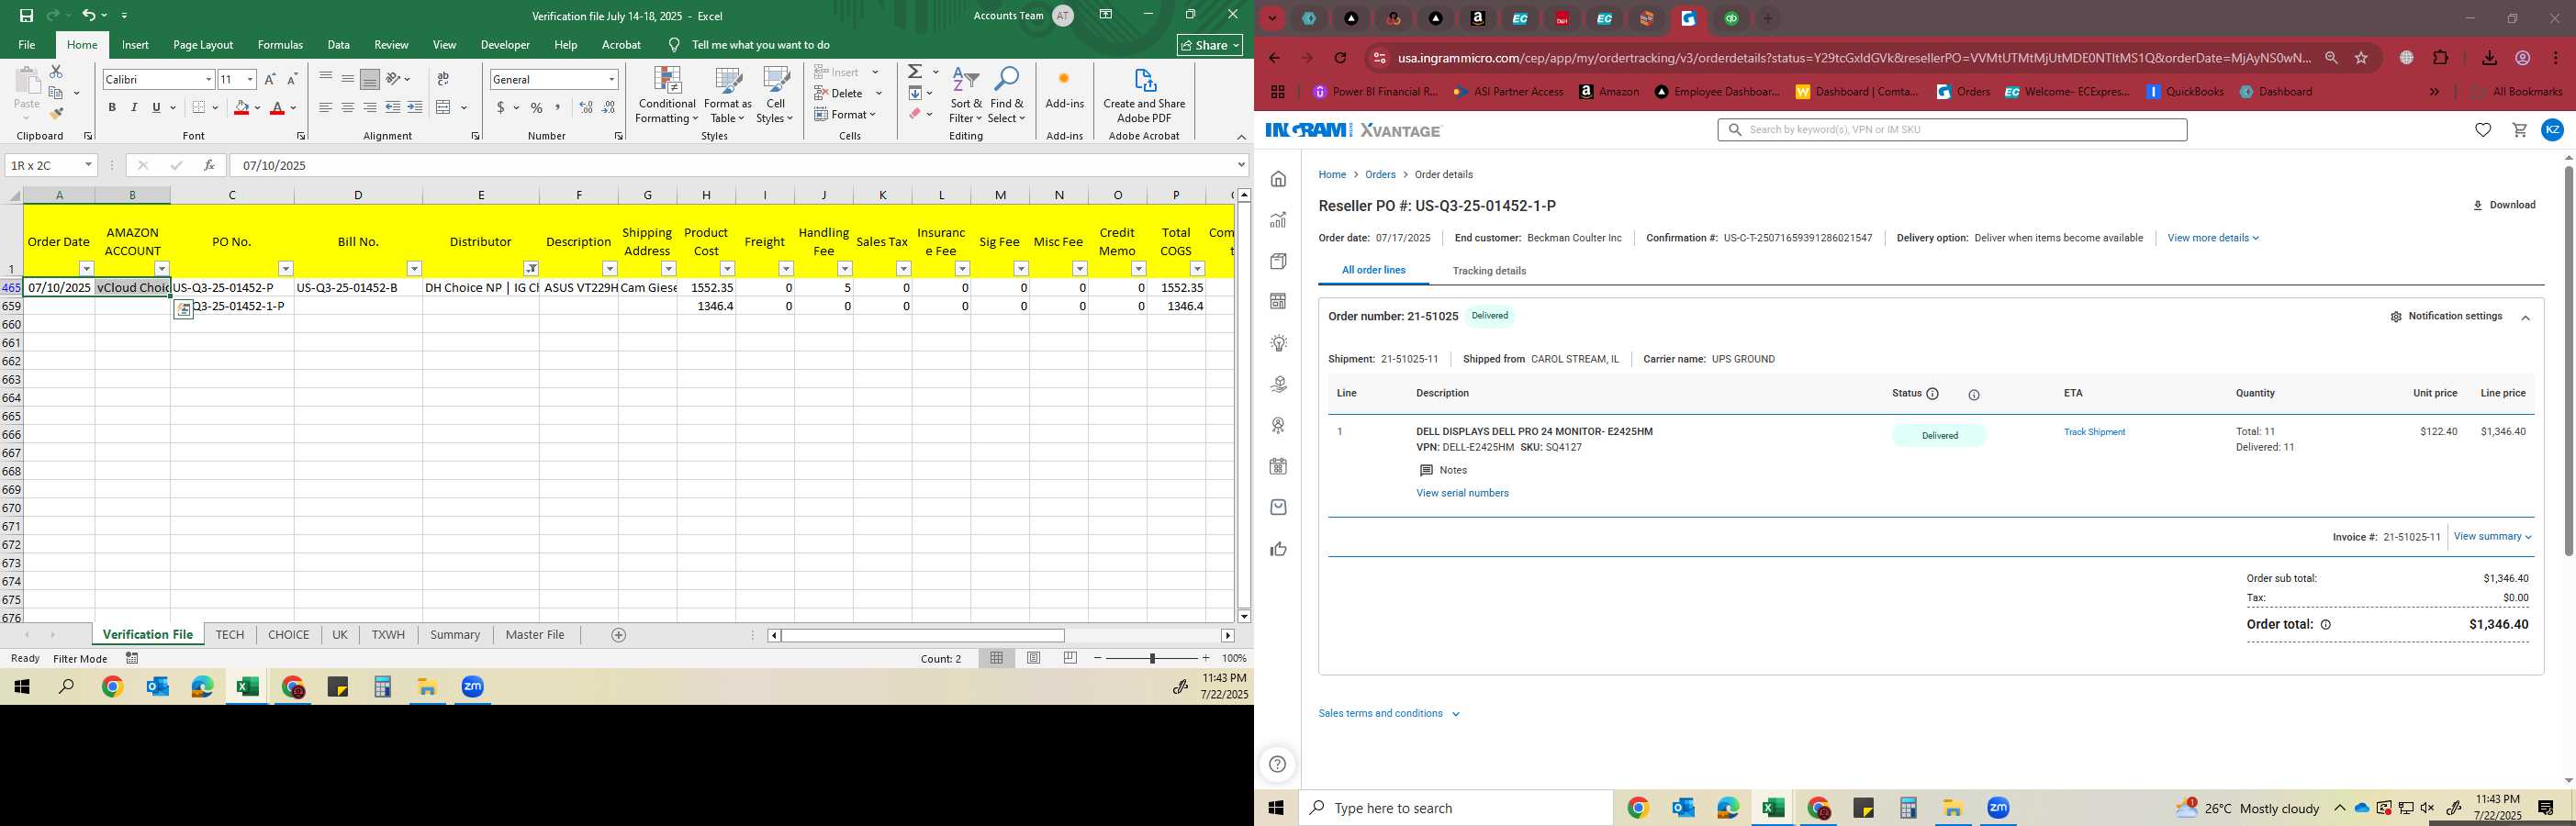Switch to the Master File sheet tab
The width and height of the screenshot is (2576, 826).
coord(535,635)
